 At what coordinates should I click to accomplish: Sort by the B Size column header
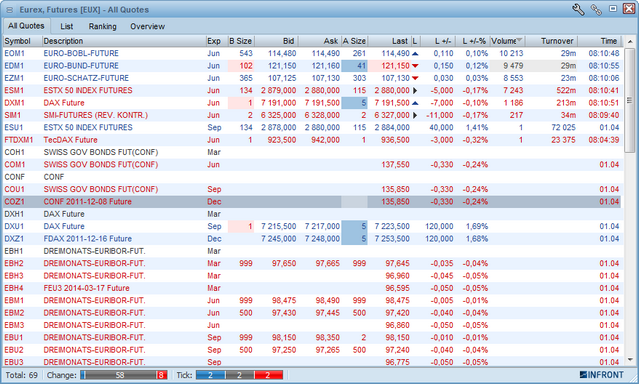click(240, 41)
